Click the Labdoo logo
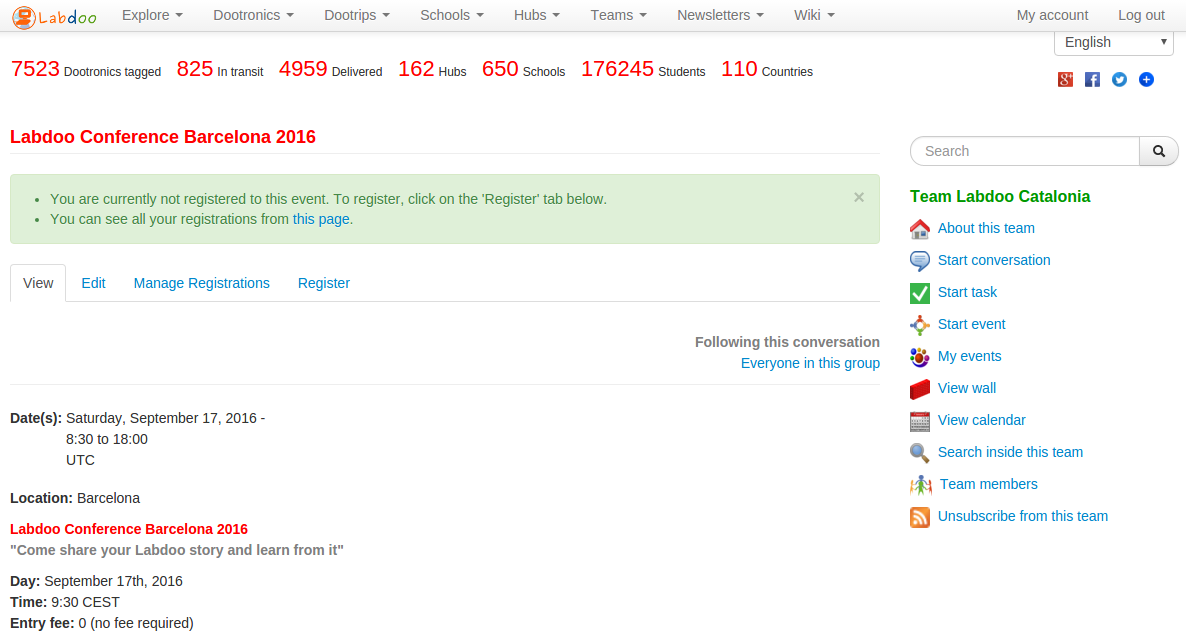The width and height of the screenshot is (1186, 635). (54, 16)
